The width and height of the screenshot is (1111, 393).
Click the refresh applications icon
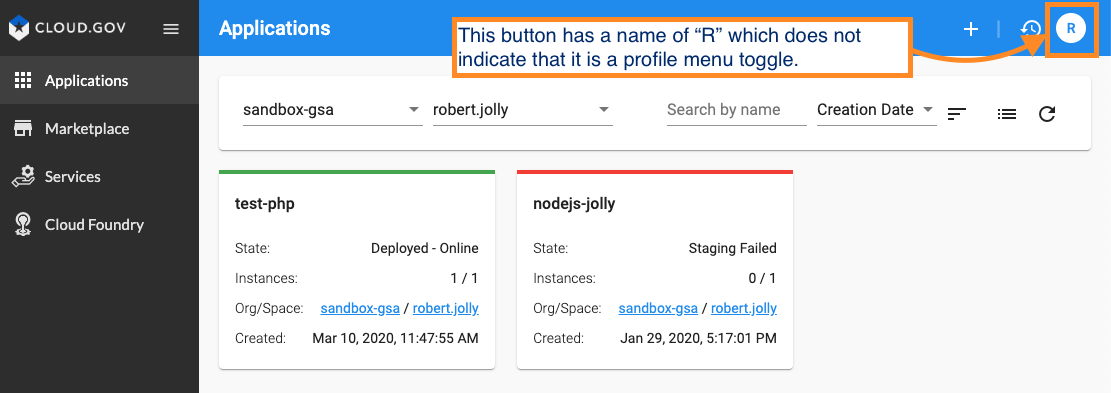pyautogui.click(x=1047, y=113)
